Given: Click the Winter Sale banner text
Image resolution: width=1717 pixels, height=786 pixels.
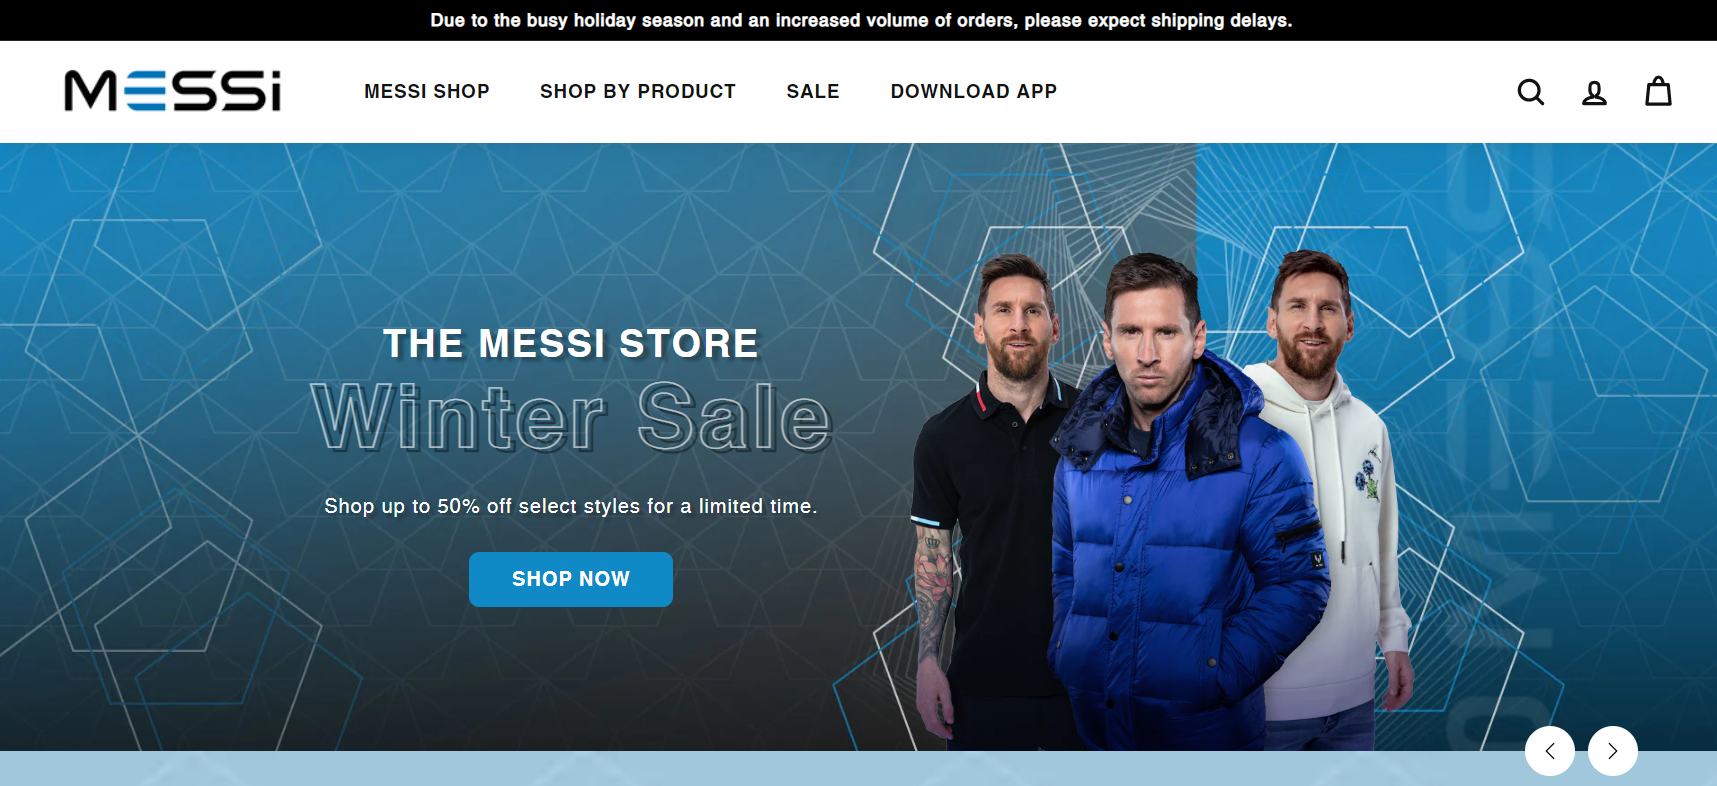Looking at the screenshot, I should [x=571, y=416].
